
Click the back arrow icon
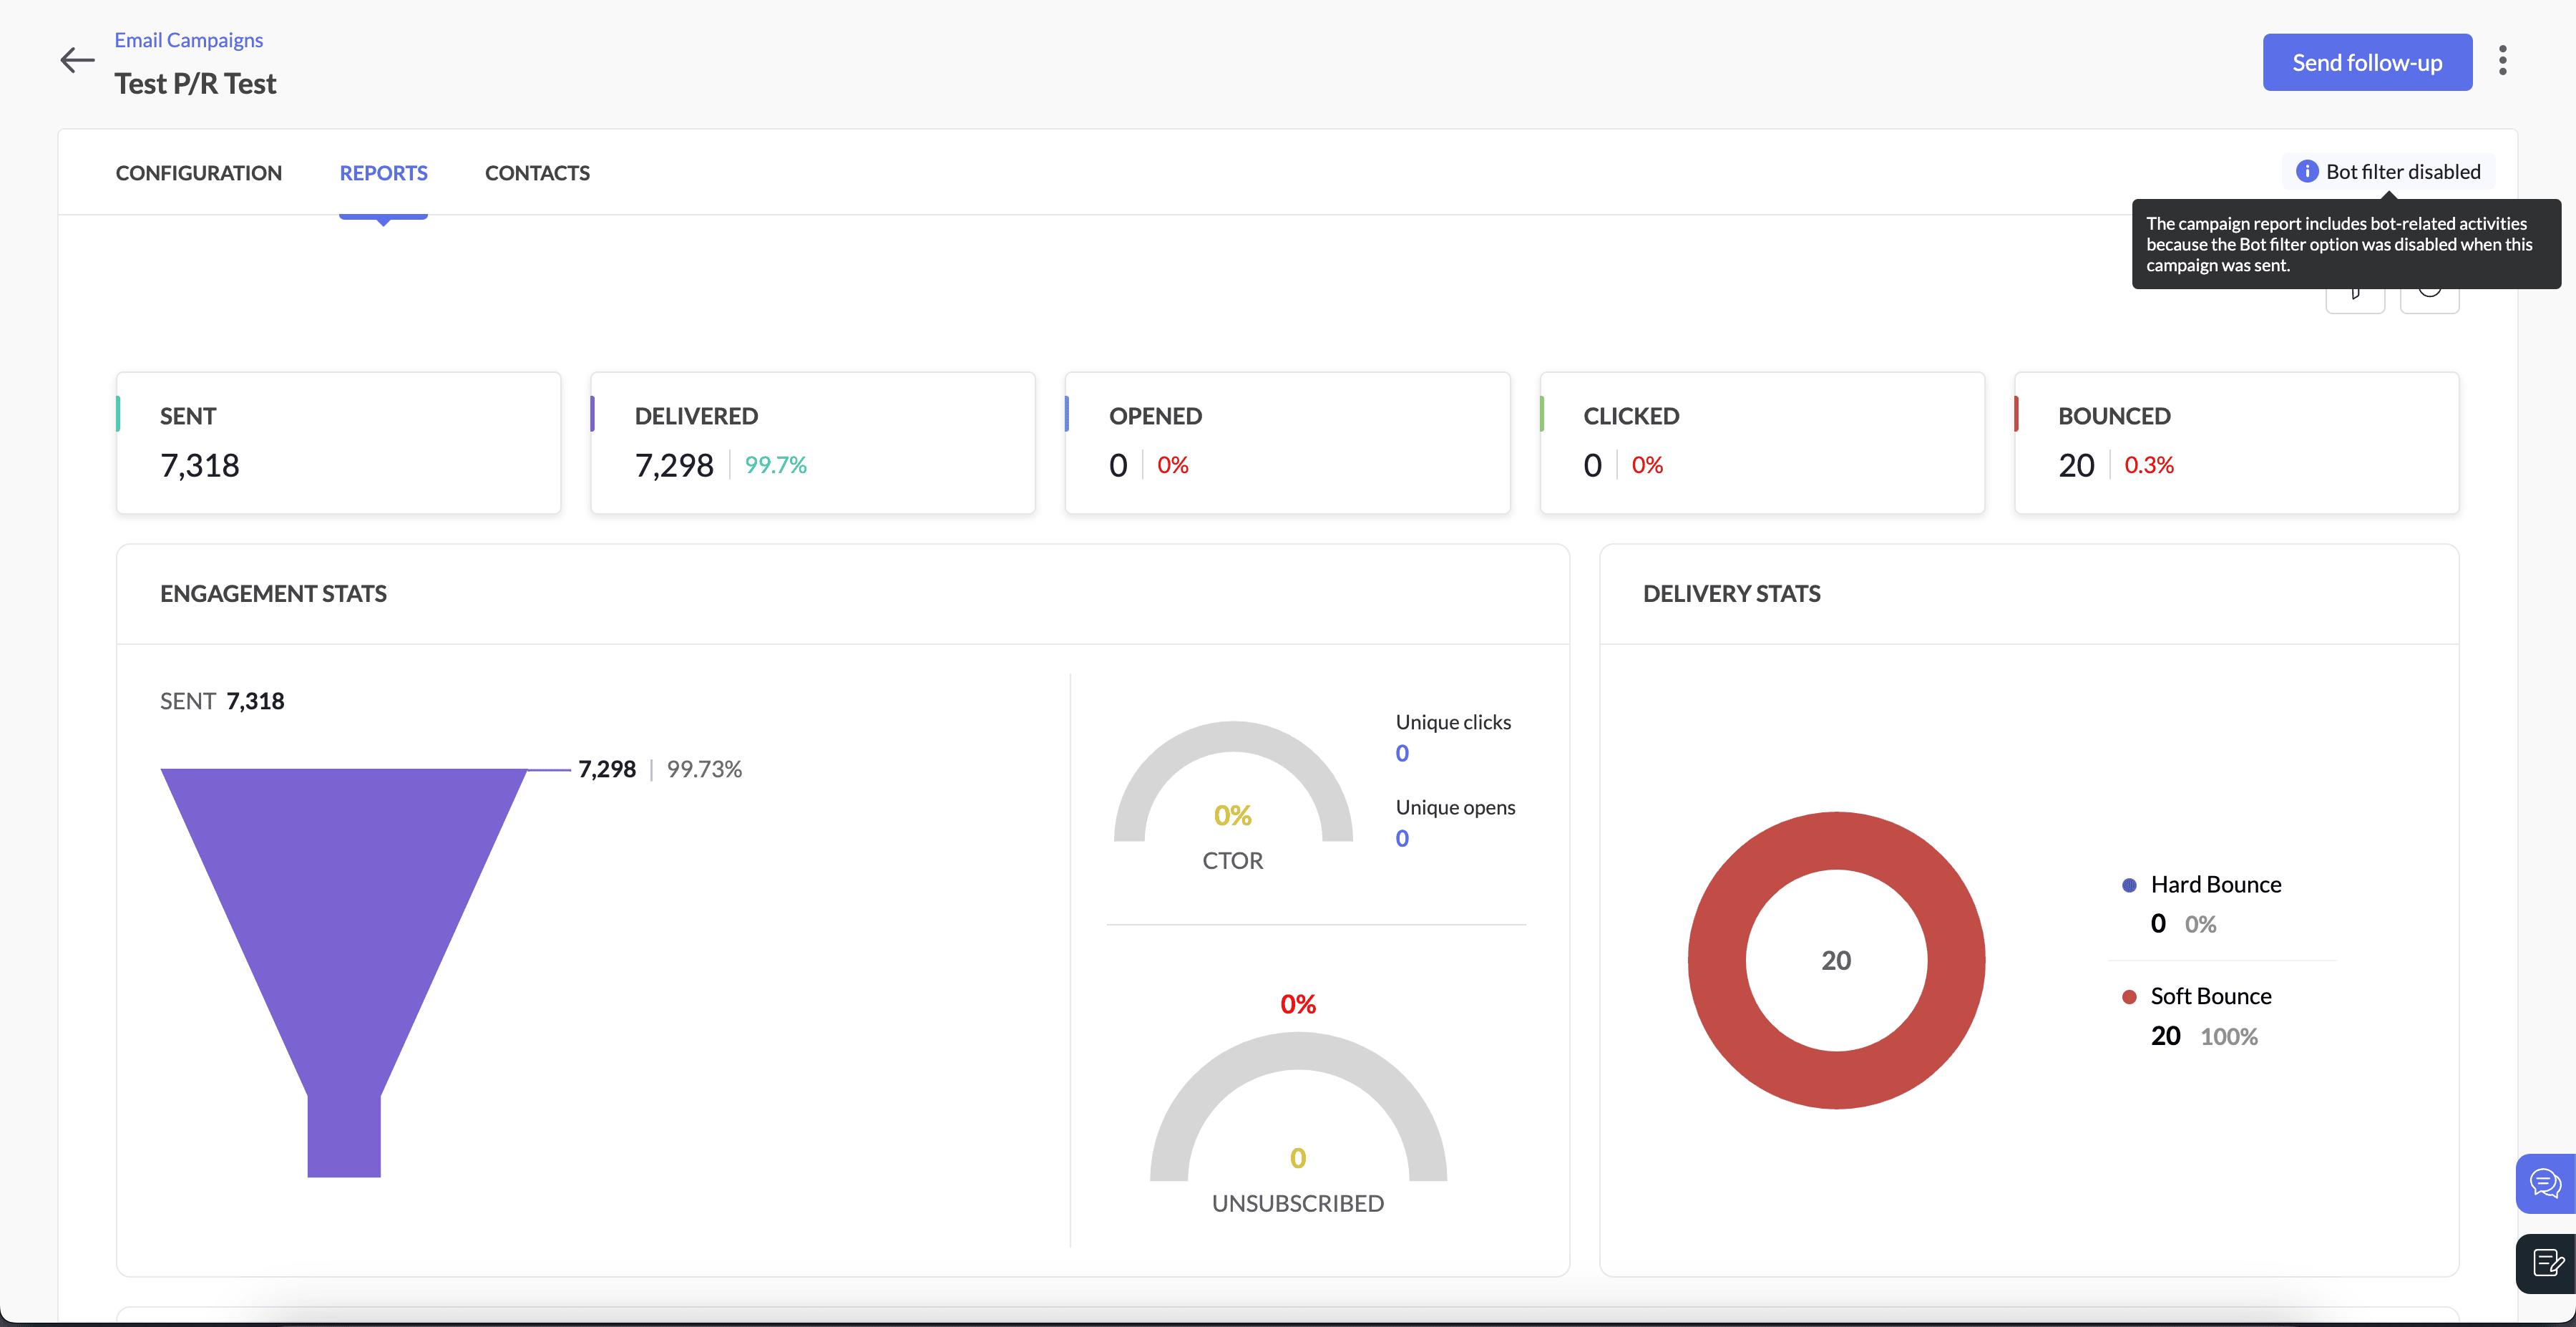(x=77, y=61)
